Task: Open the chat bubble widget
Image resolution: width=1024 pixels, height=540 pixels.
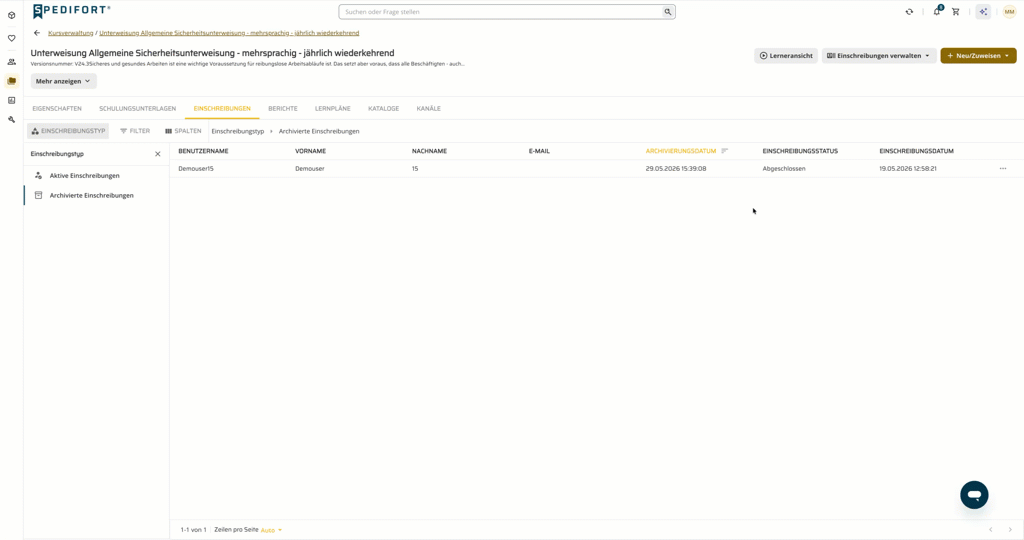Action: coord(974,495)
